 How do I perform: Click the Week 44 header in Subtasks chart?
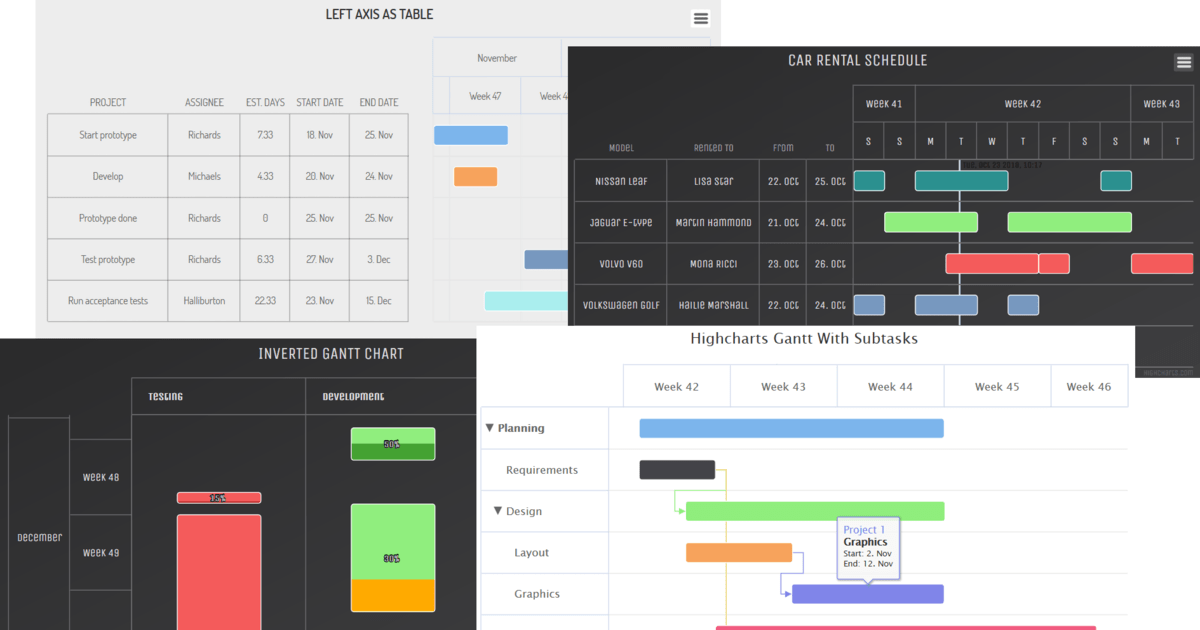pyautogui.click(x=890, y=386)
